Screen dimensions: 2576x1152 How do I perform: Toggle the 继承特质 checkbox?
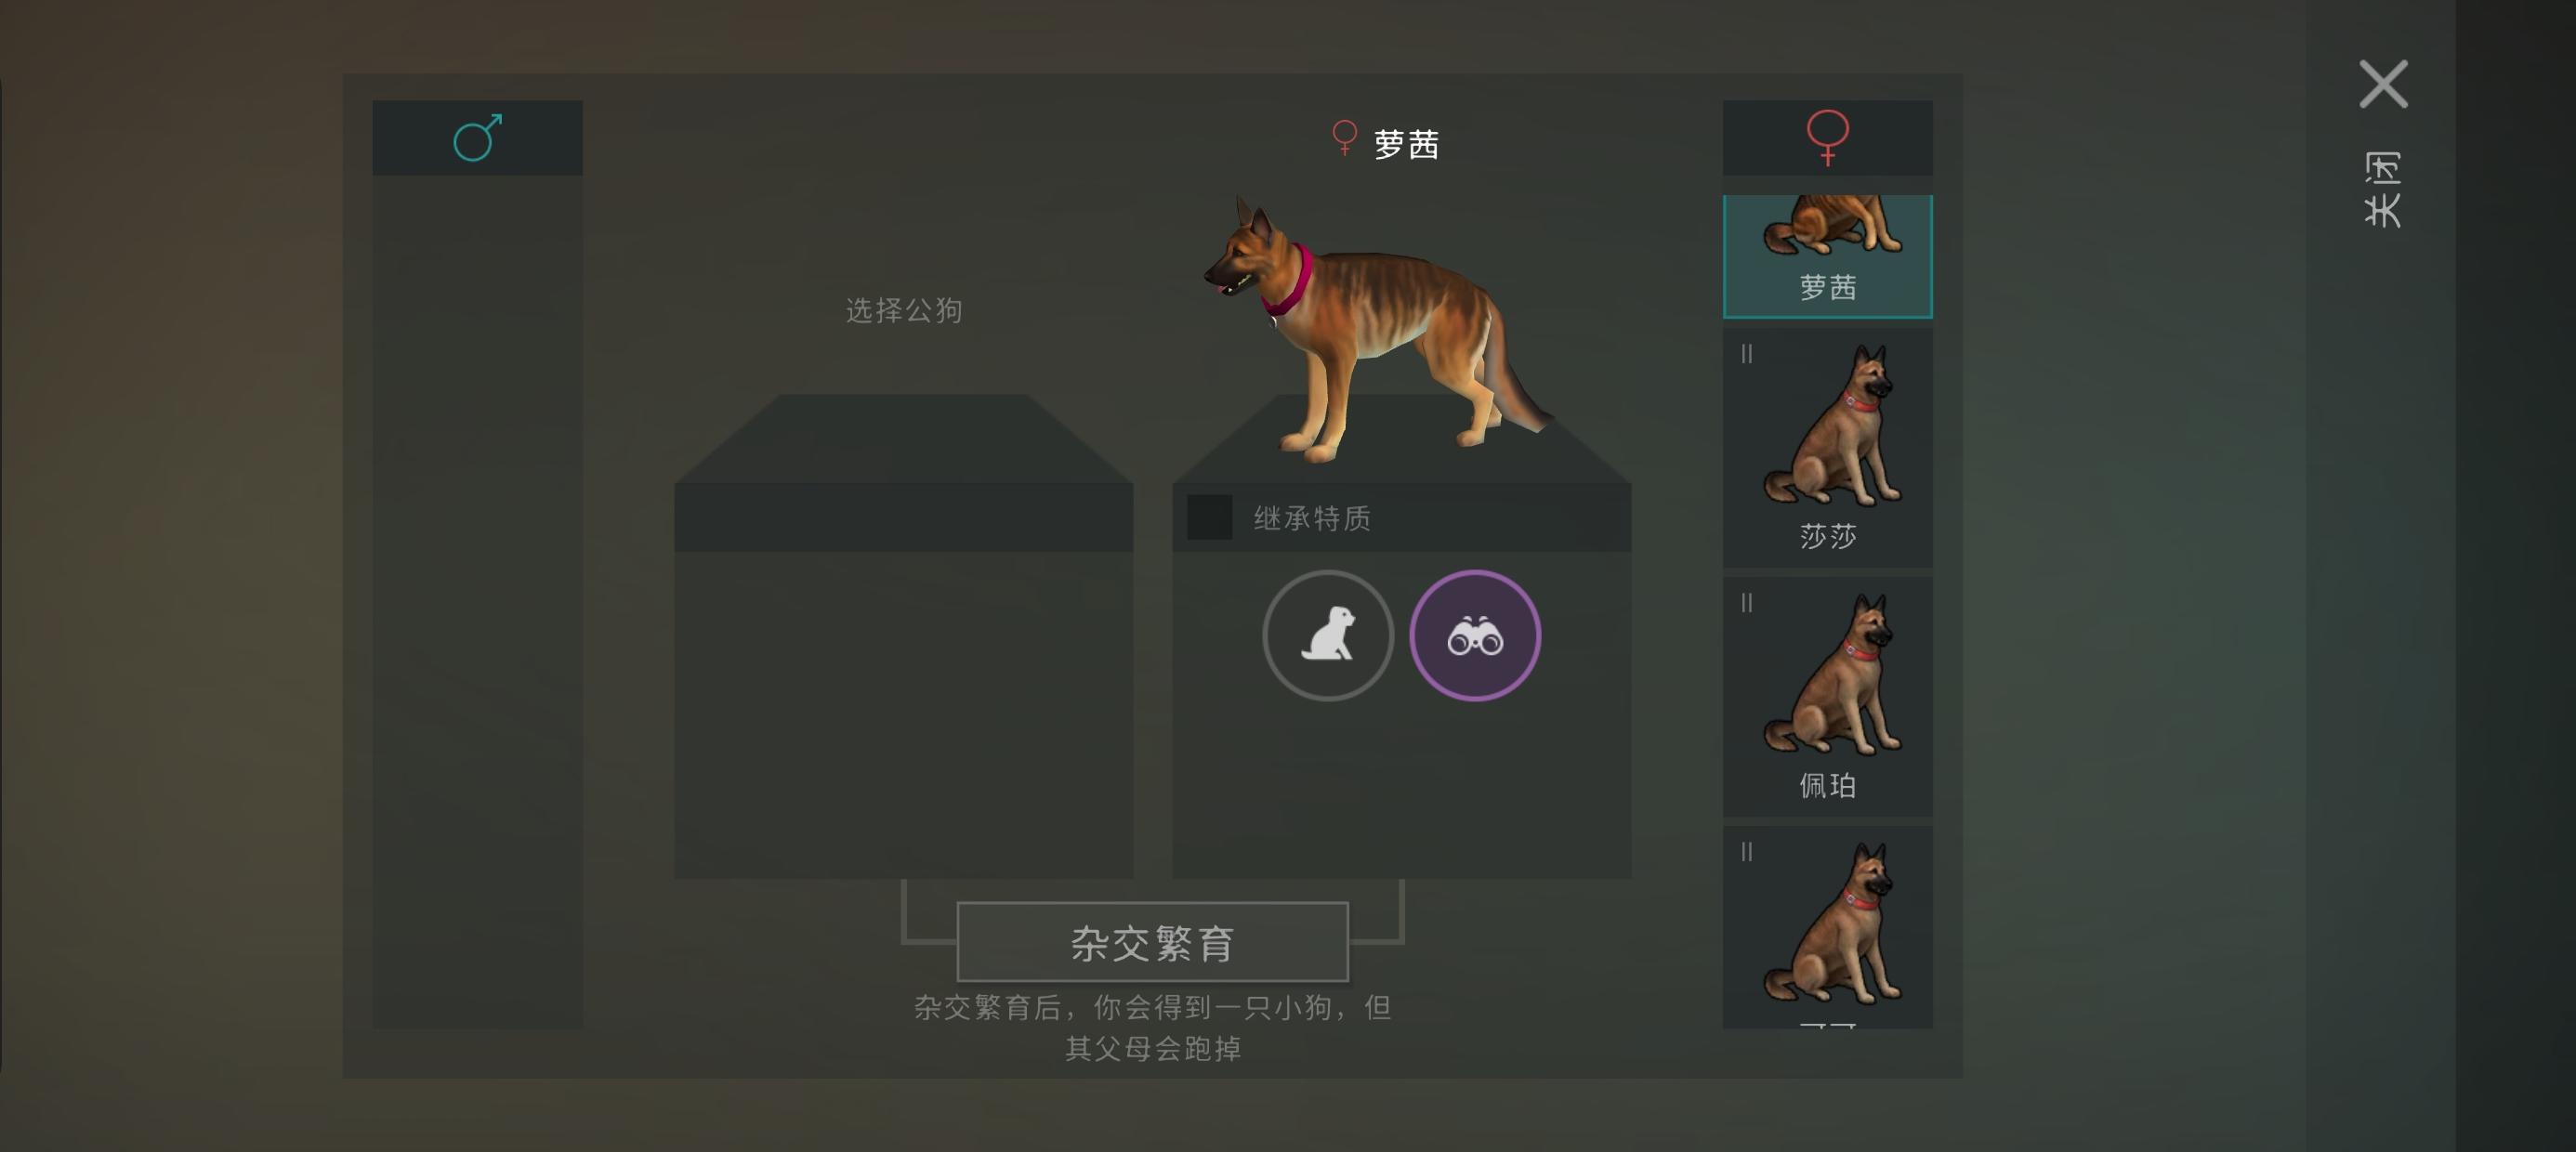(1209, 518)
